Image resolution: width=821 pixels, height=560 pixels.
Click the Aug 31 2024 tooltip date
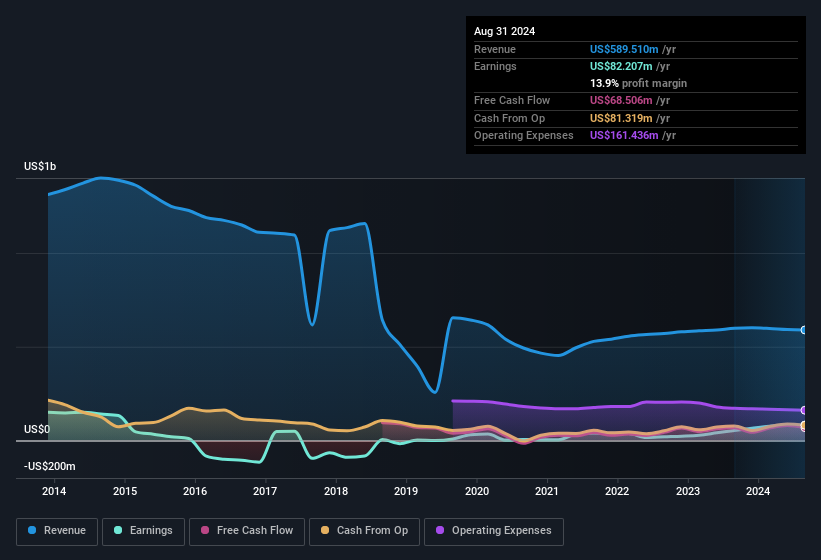coord(504,31)
